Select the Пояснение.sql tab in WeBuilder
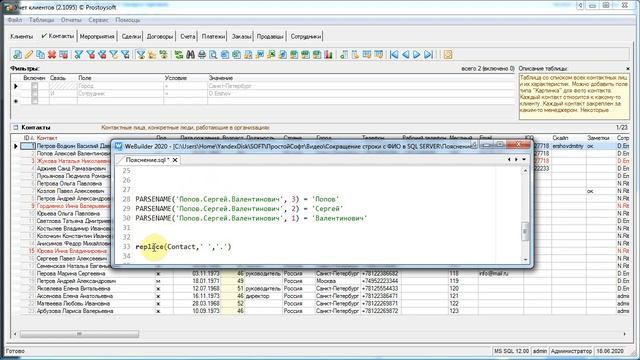This screenshot has height=360, width=640. pyautogui.click(x=147, y=160)
